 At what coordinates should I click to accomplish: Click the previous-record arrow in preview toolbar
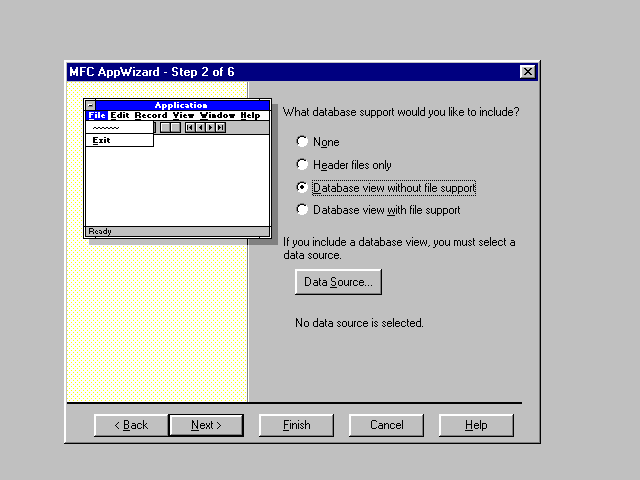coord(200,127)
